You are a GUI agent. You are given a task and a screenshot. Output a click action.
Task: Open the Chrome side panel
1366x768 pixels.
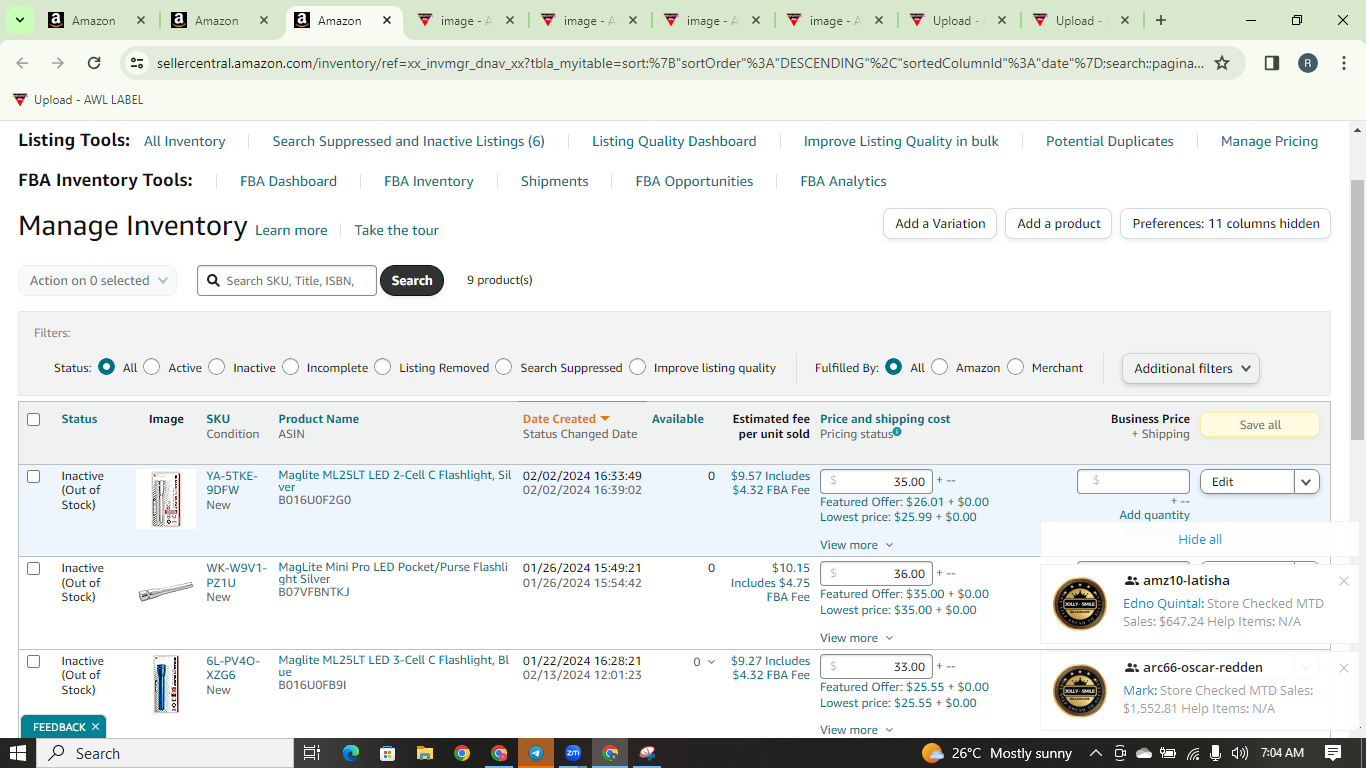[1272, 63]
